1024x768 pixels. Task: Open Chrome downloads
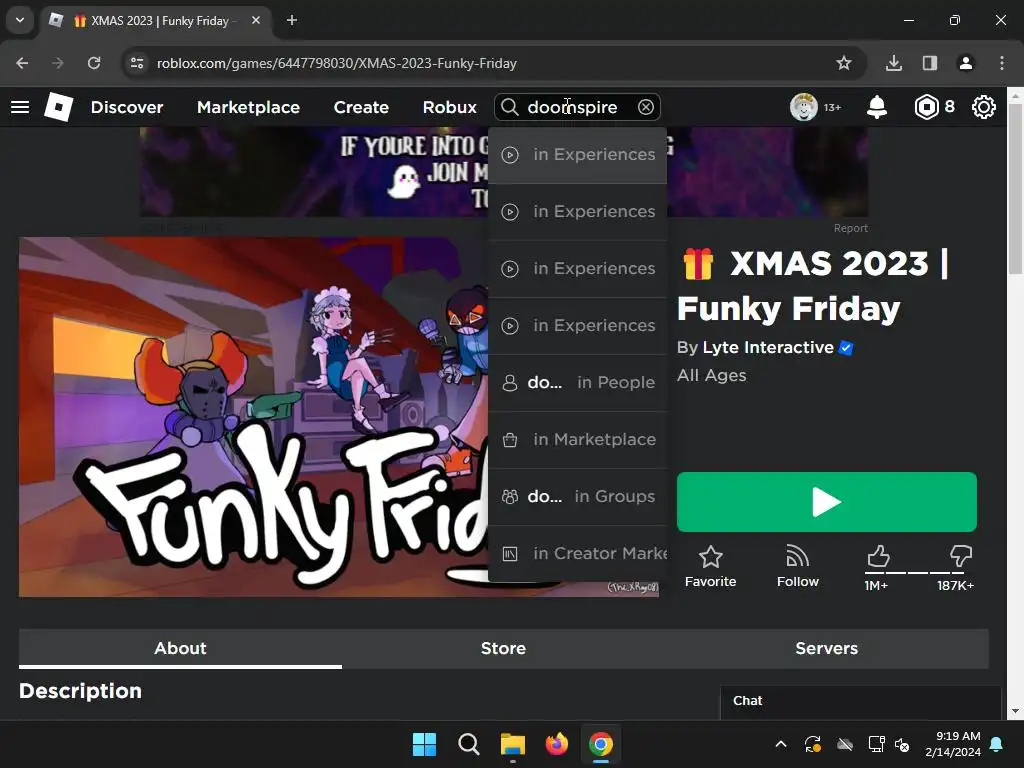tap(893, 63)
